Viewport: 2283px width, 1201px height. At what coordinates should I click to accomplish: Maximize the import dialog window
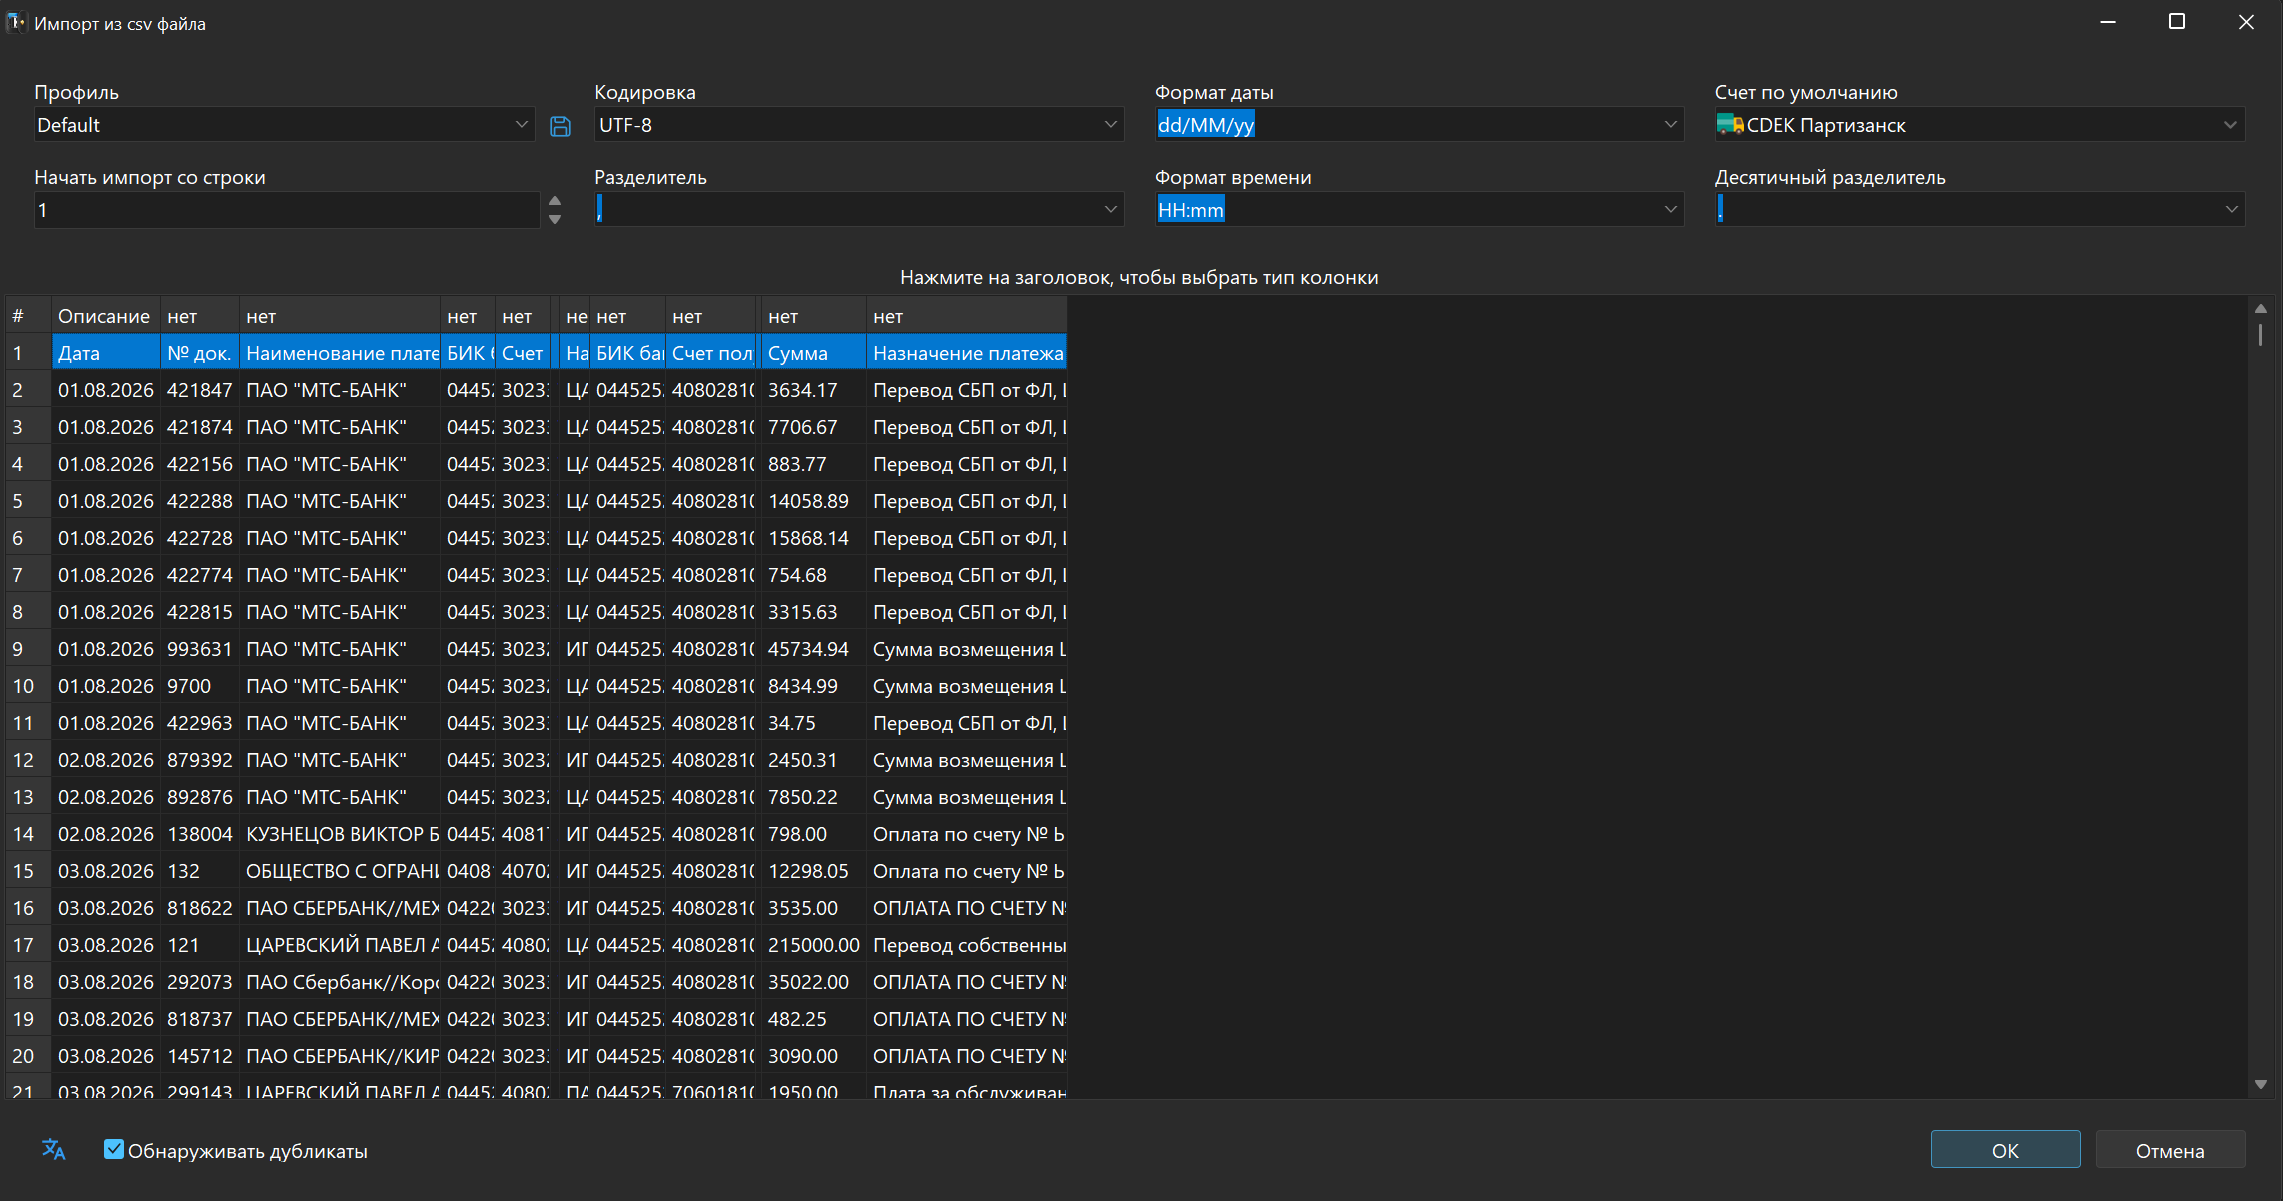click(x=2176, y=22)
